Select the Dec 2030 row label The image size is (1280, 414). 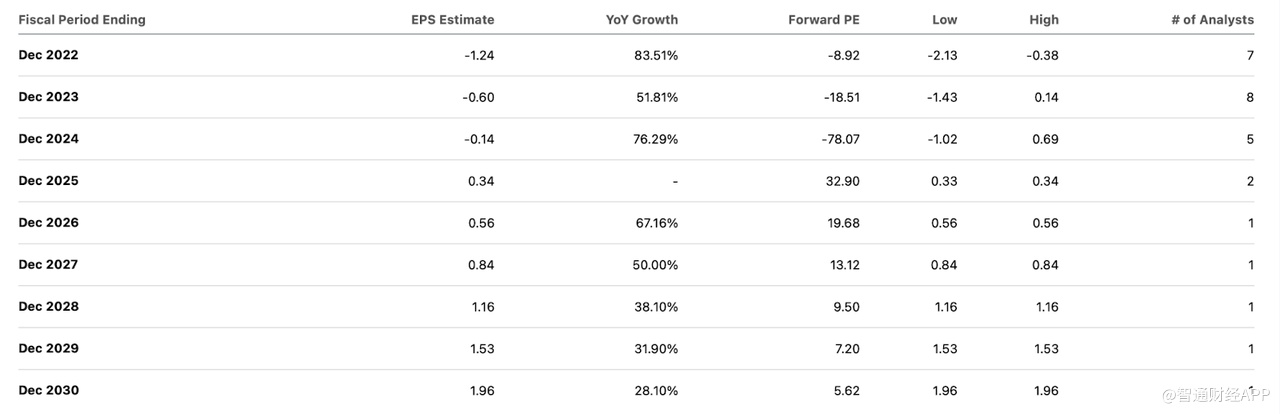pyautogui.click(x=48, y=391)
